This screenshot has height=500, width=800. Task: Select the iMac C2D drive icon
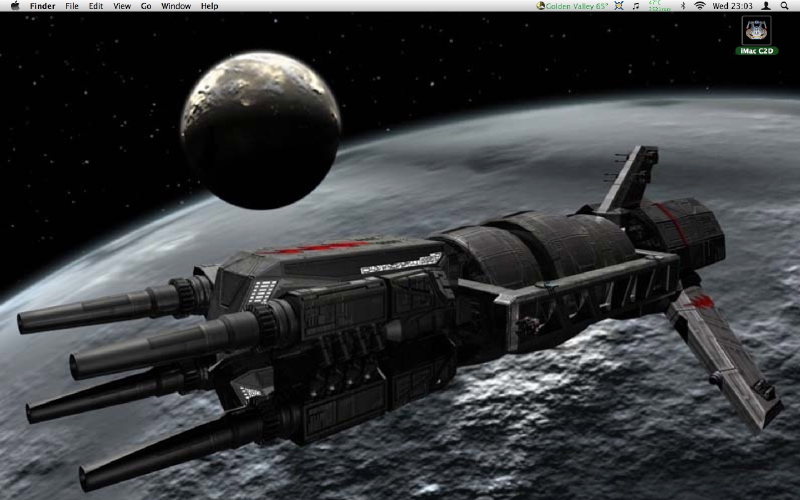tap(757, 29)
